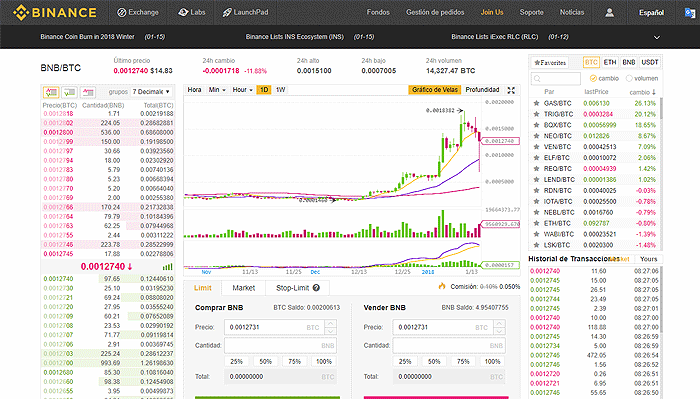Toggle fullscreen chart icon
The image size is (700, 399).
tap(511, 90)
